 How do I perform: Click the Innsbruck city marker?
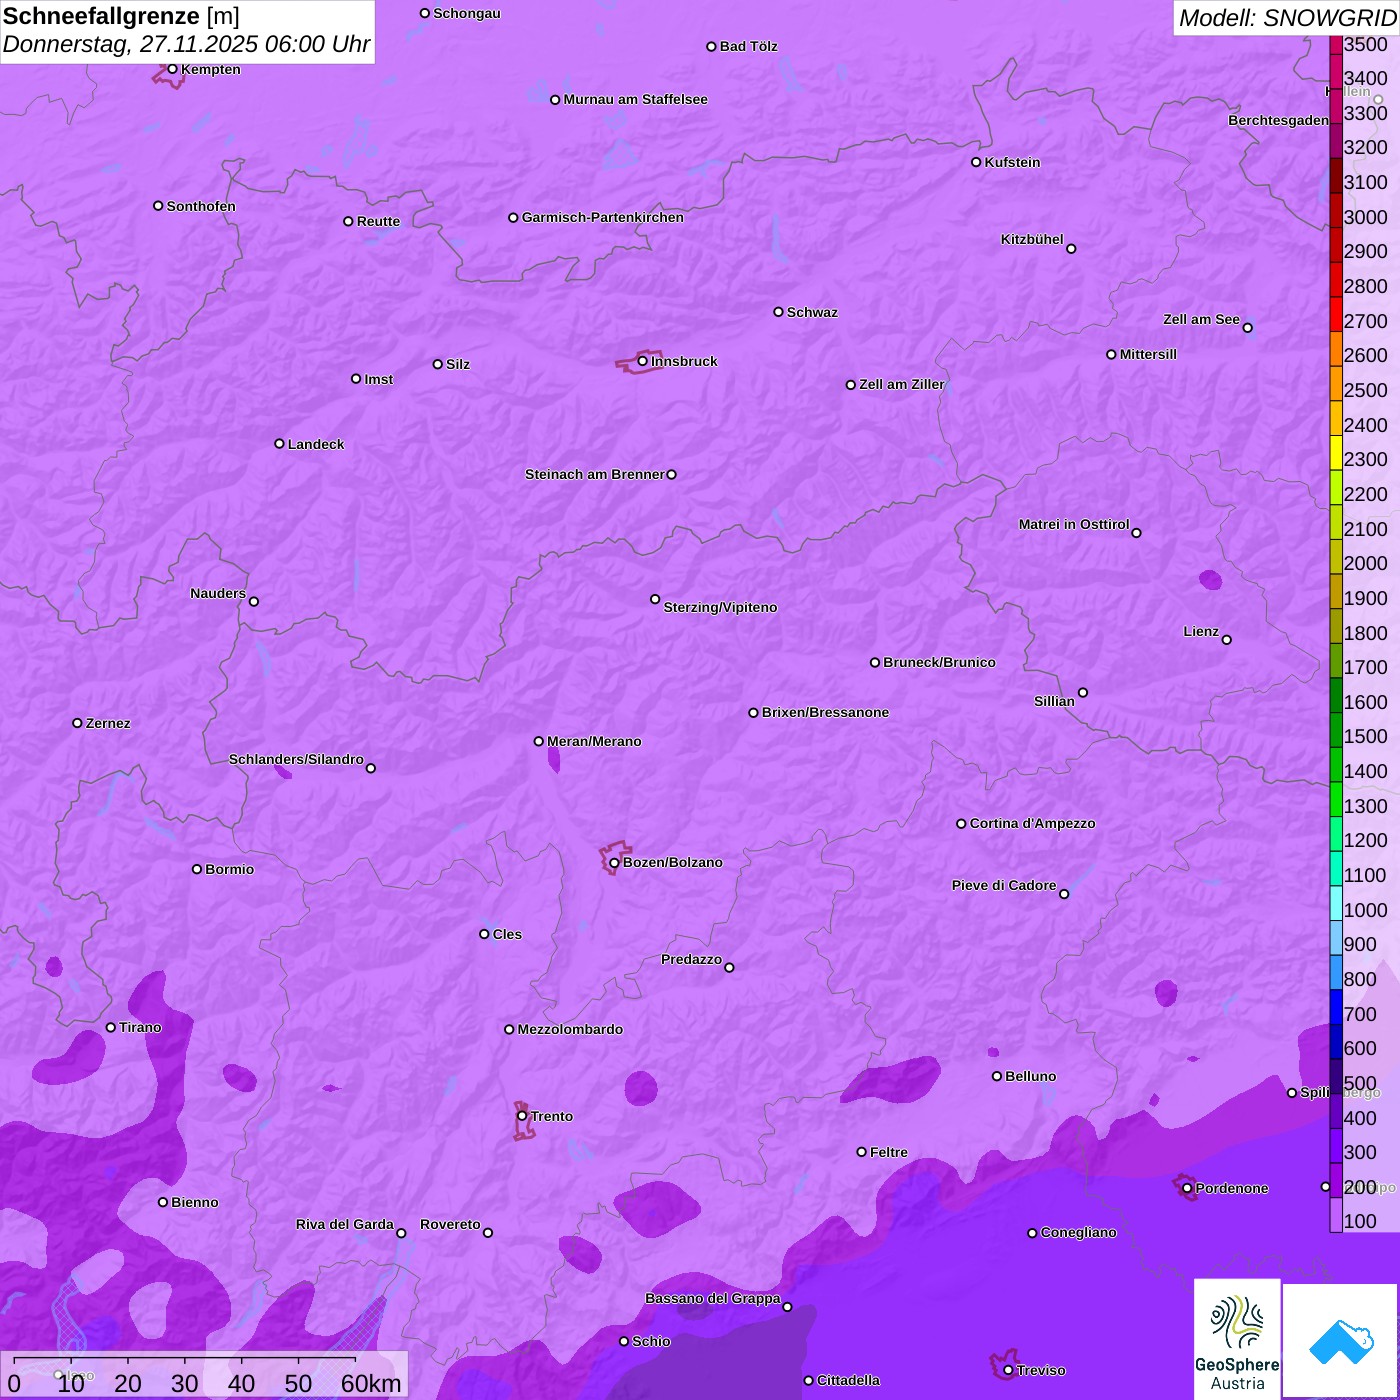pos(643,361)
